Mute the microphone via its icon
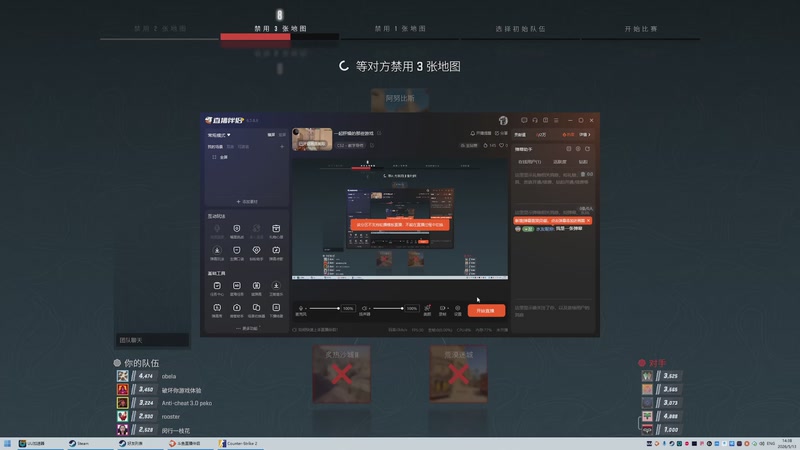 point(301,308)
